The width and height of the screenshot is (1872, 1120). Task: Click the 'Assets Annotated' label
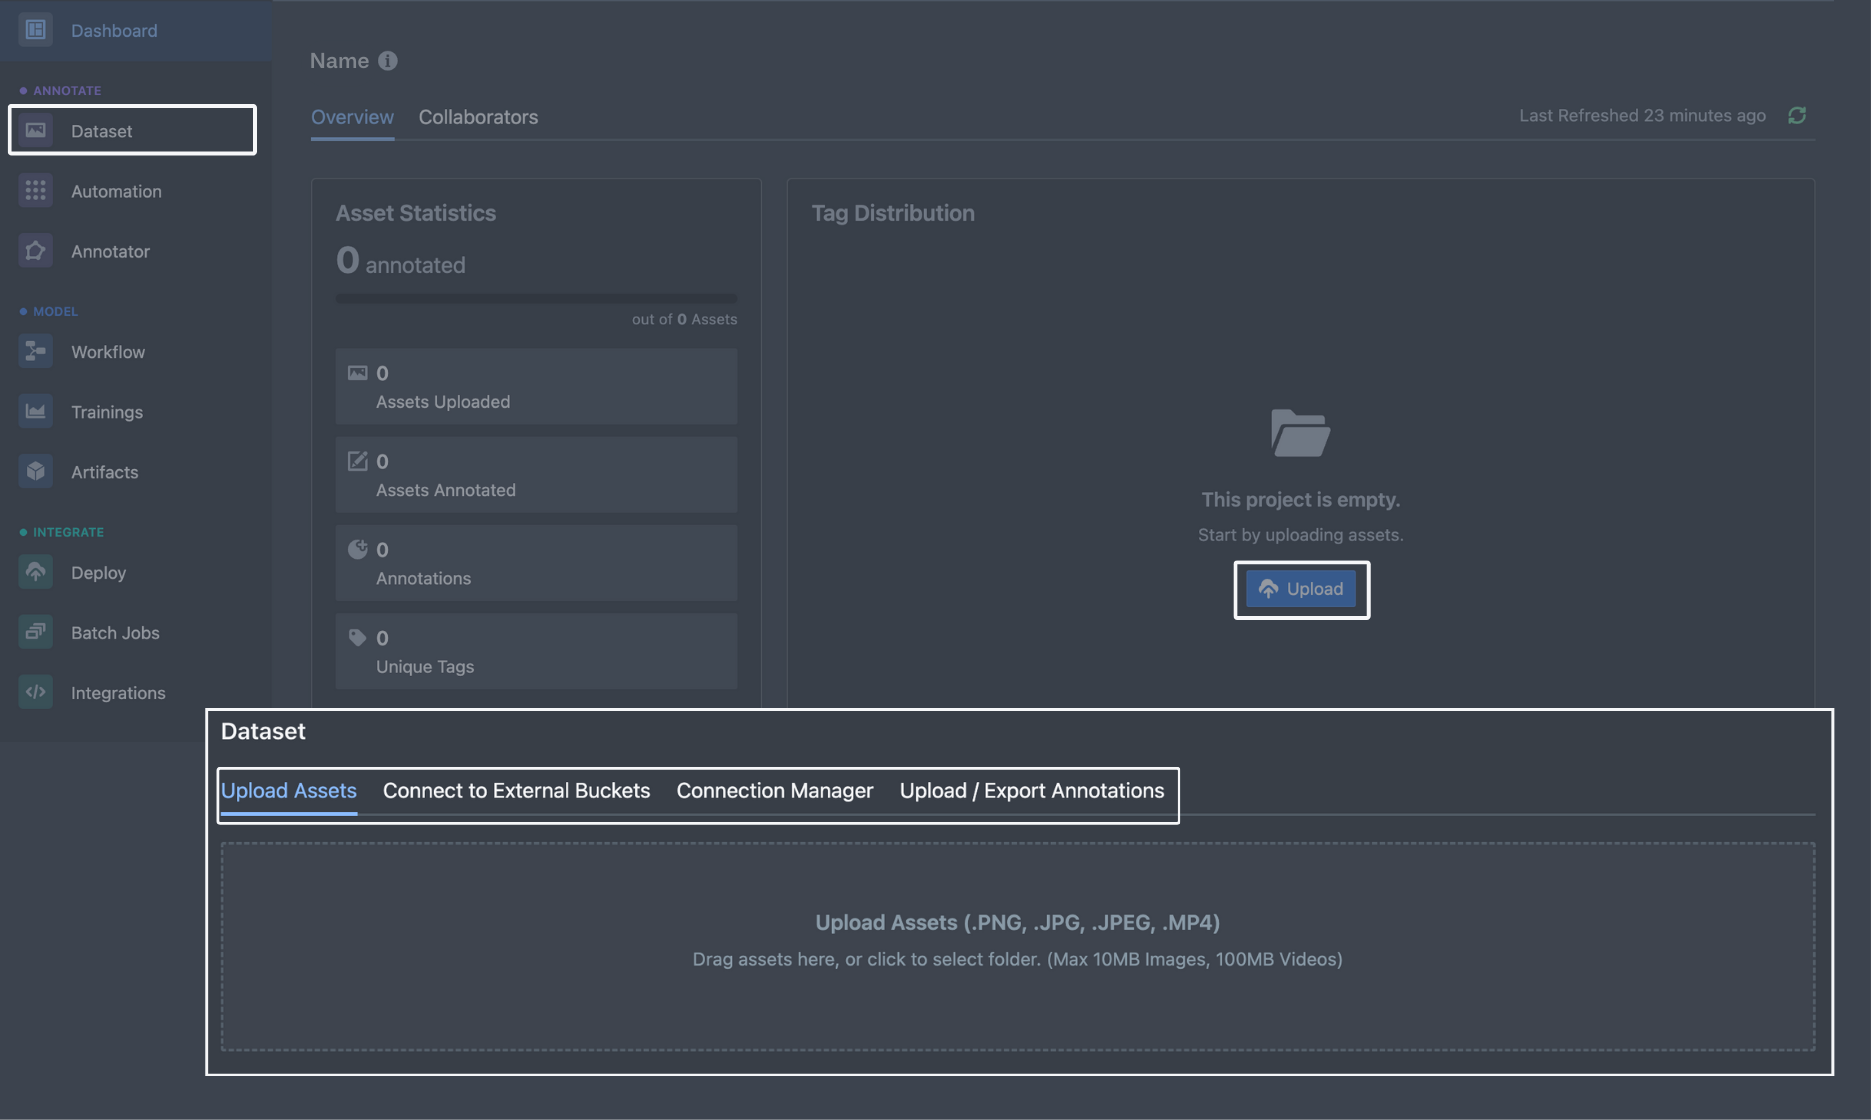coord(446,489)
